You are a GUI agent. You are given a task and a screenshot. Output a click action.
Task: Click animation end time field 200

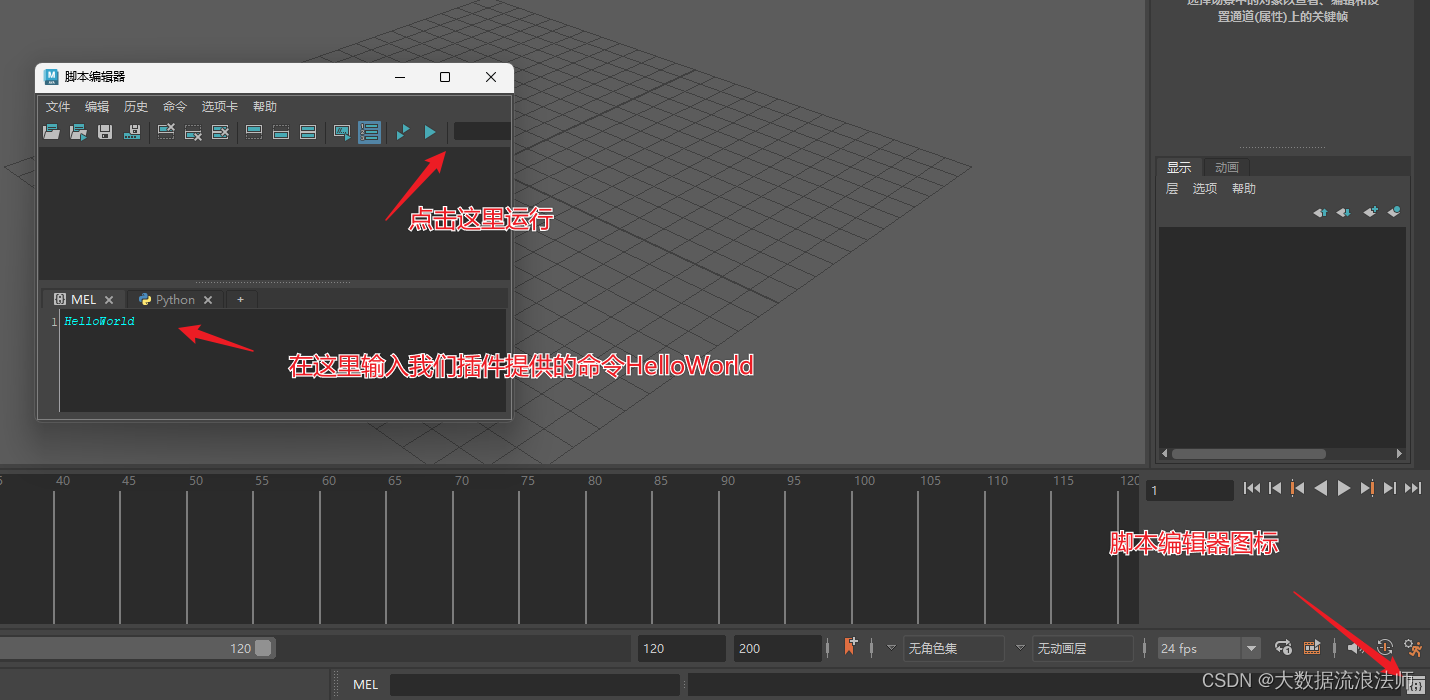click(x=778, y=648)
